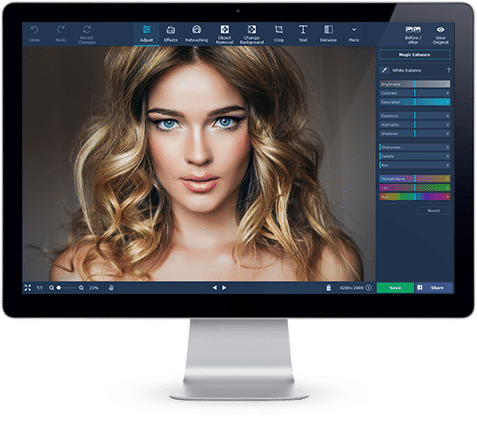Open the Adjust tab

[146, 34]
